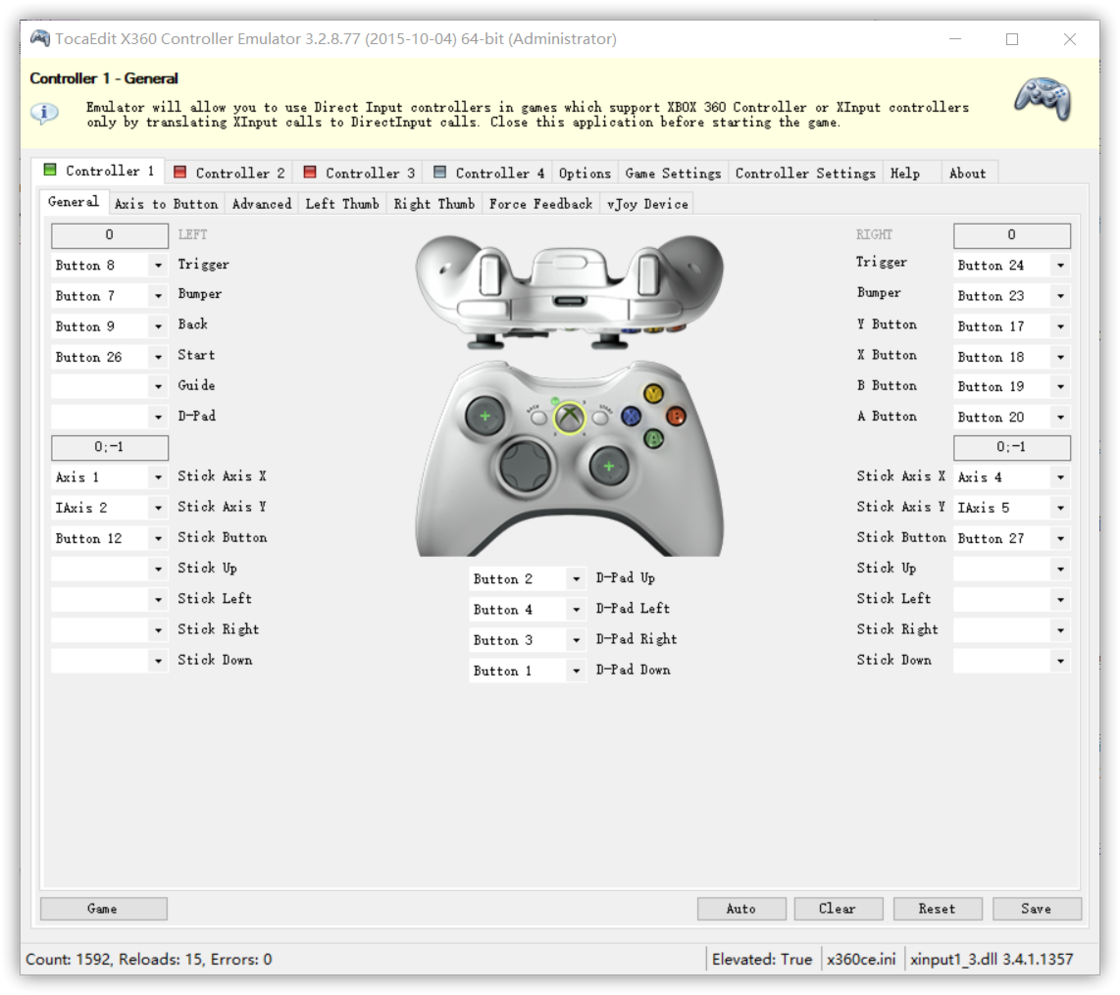Click the left thumbstick on controller image
Viewport: 1120px width, 995px height.
pos(485,414)
